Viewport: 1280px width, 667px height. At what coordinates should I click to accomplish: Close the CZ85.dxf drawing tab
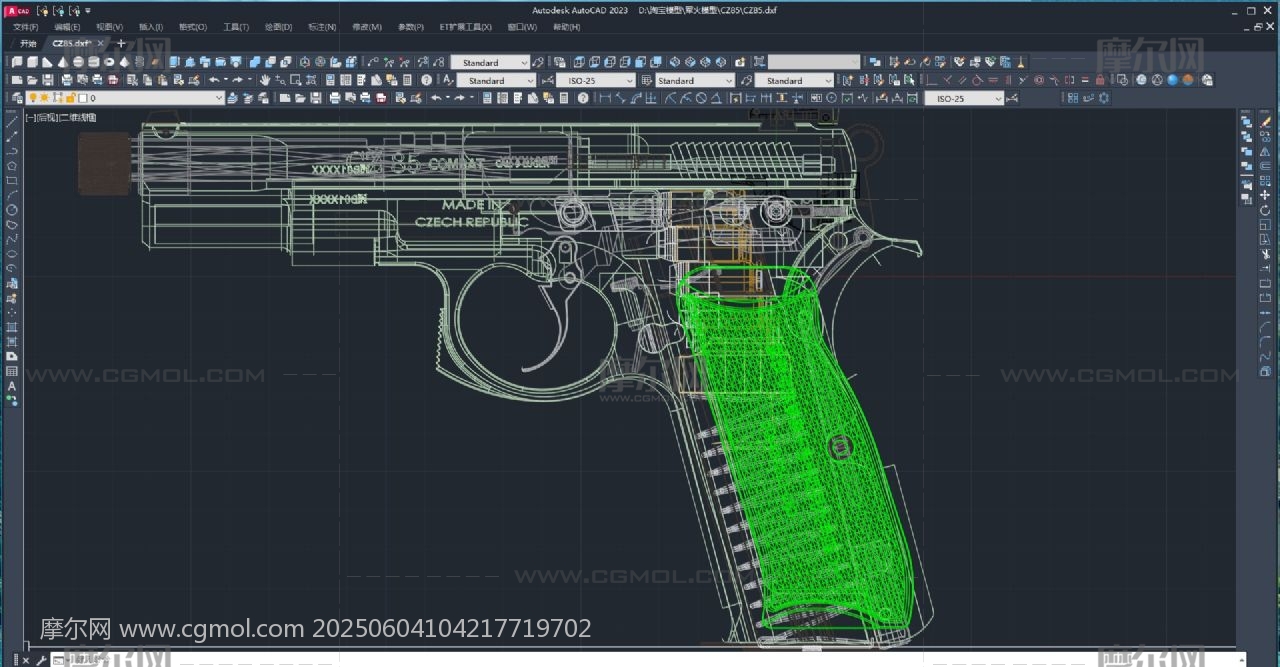click(100, 44)
